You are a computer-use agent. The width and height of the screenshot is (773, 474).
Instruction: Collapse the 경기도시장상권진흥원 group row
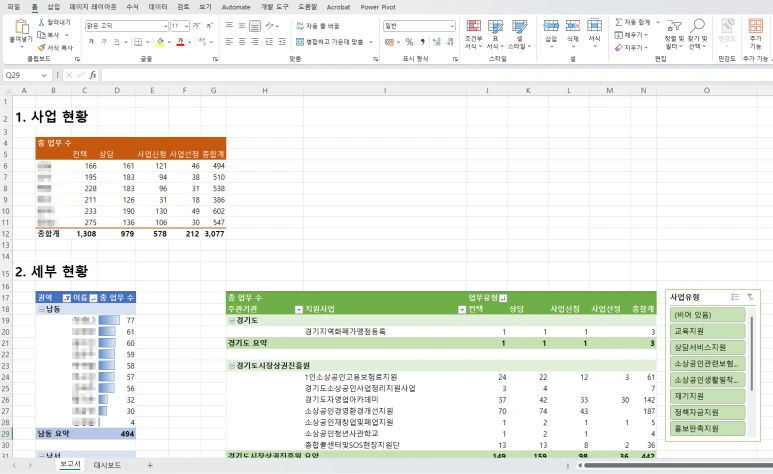coord(232,366)
